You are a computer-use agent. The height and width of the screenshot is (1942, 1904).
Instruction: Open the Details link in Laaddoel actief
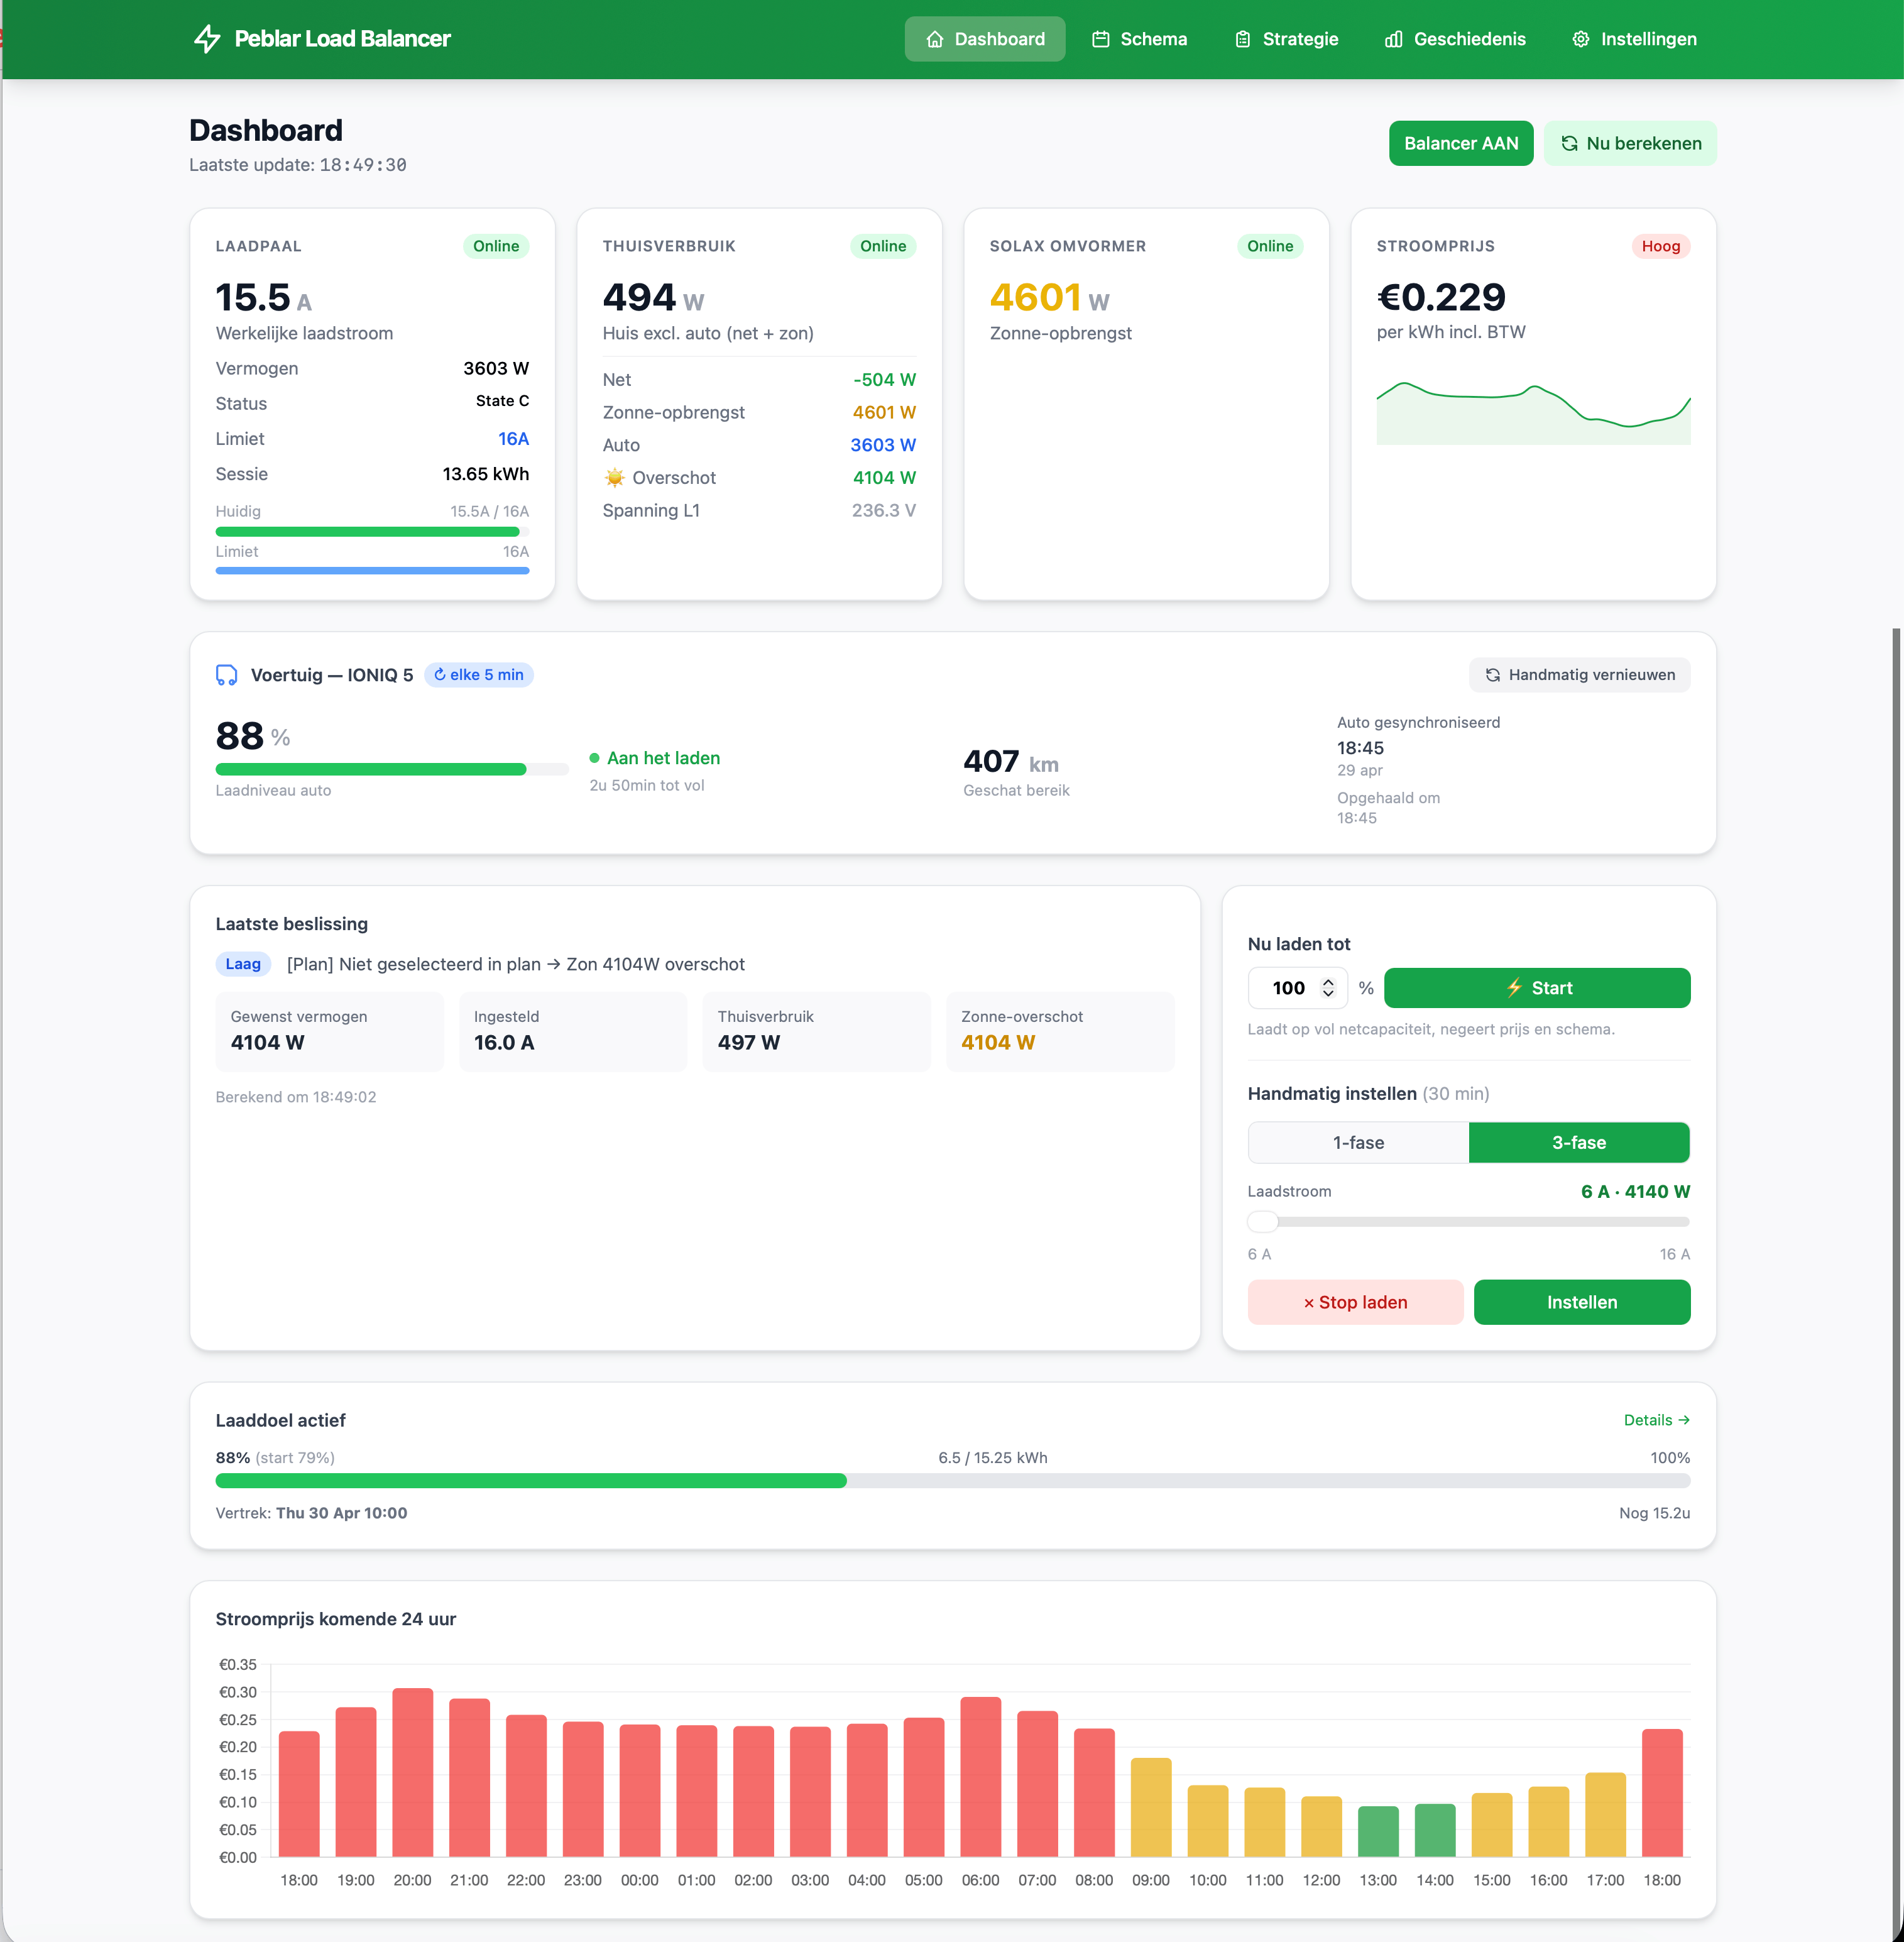click(x=1657, y=1420)
